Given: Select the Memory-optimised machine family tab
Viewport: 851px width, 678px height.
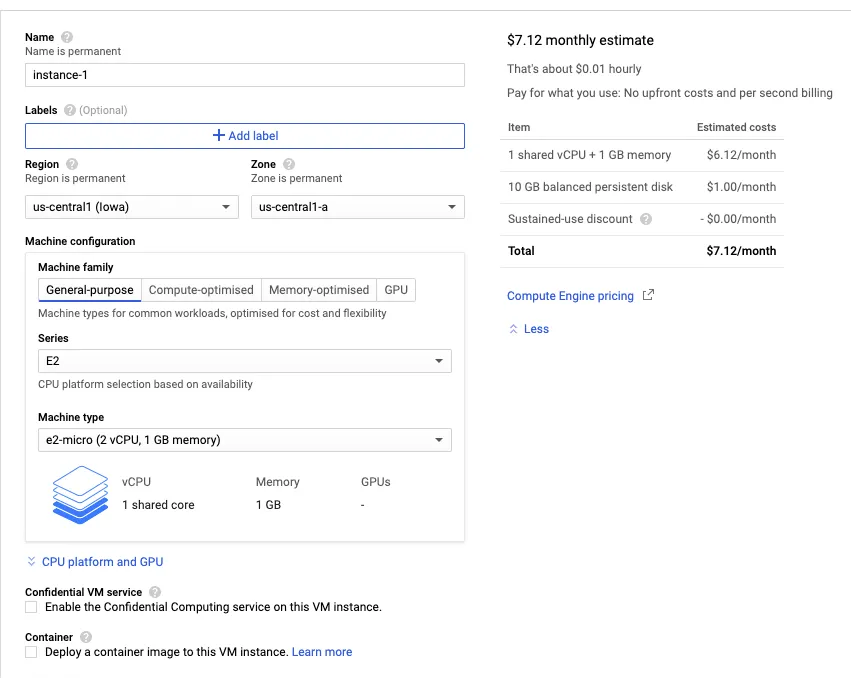Looking at the screenshot, I should (x=319, y=290).
